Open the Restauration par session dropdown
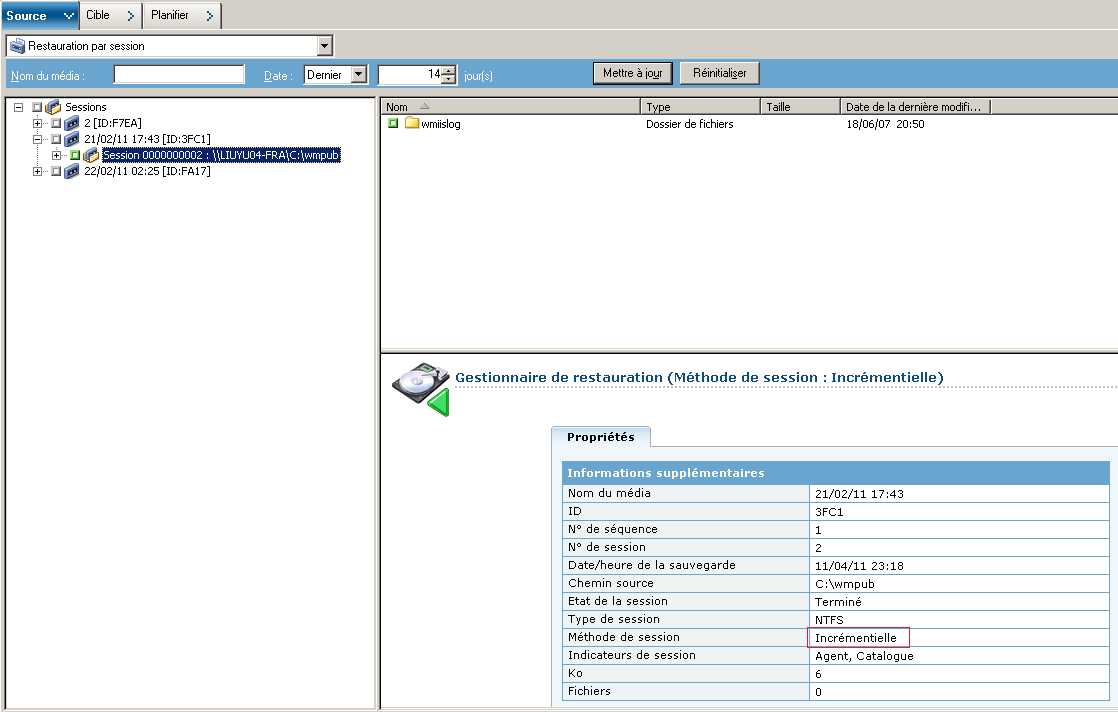This screenshot has width=1118, height=712. [x=324, y=46]
